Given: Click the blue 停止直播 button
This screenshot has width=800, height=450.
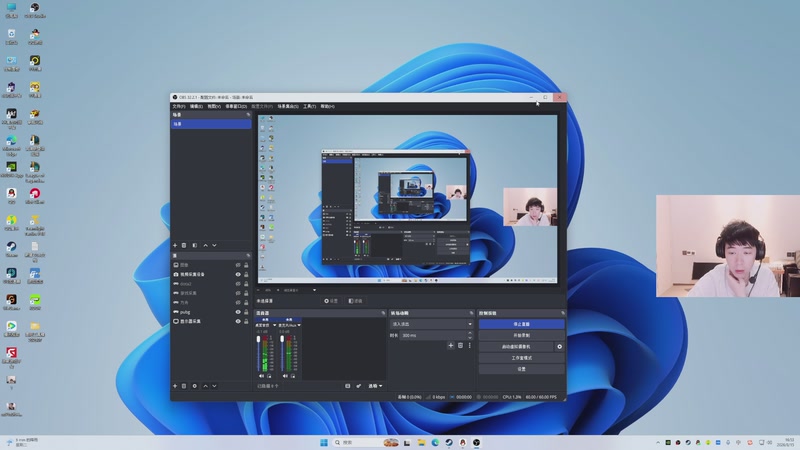Looking at the screenshot, I should 521,324.
